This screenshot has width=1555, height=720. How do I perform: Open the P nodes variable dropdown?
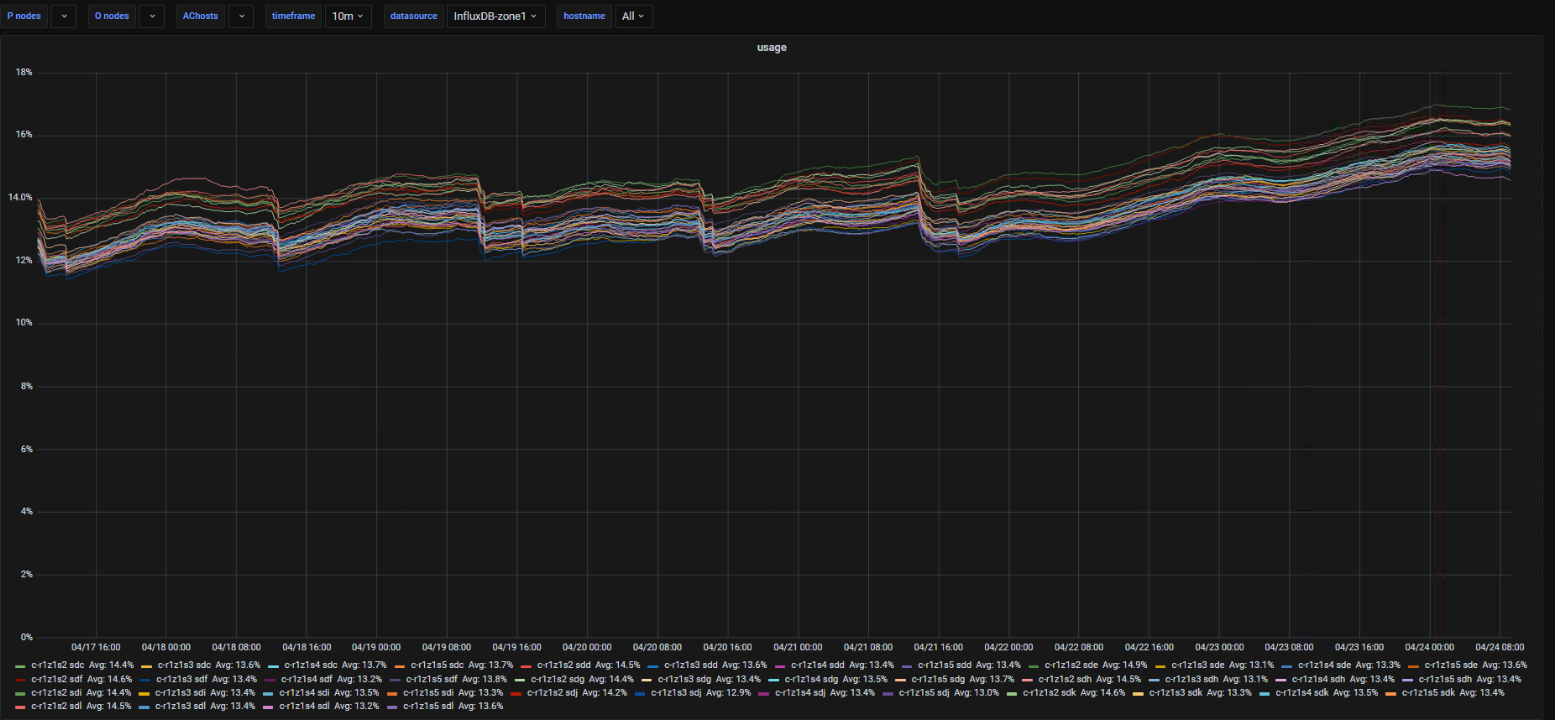pyautogui.click(x=62, y=16)
